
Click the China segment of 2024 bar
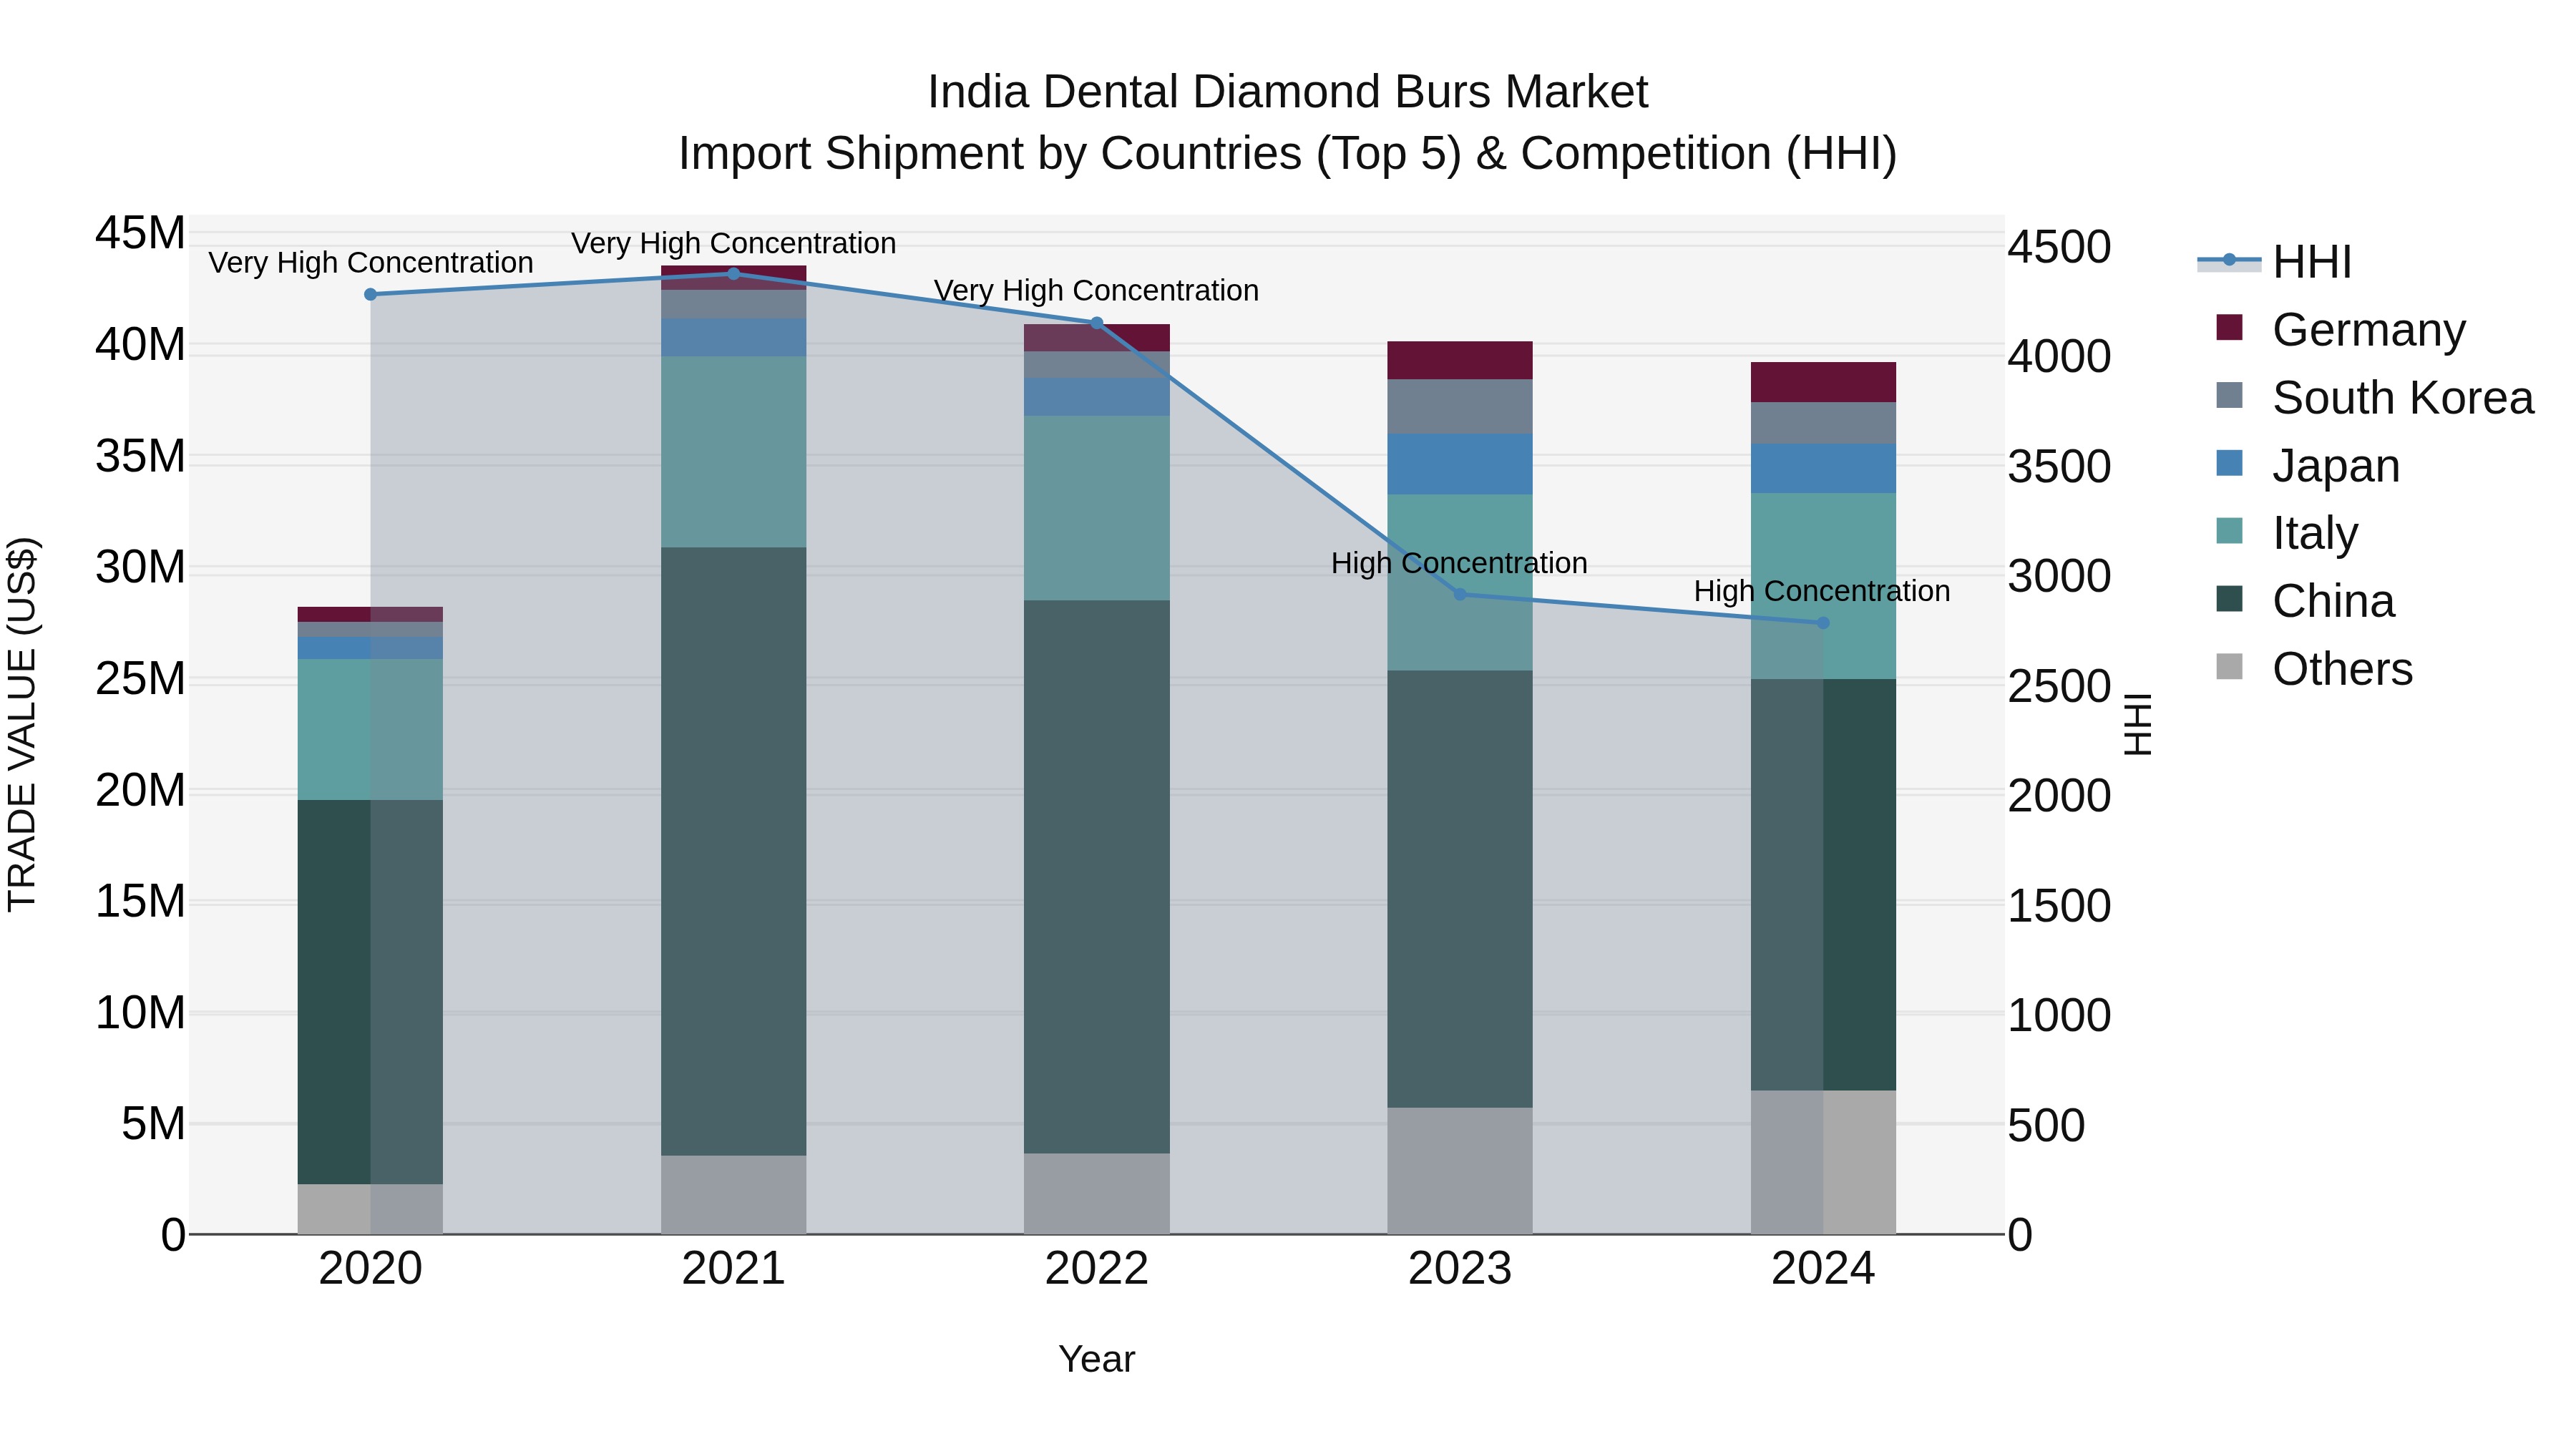pos(1823,885)
